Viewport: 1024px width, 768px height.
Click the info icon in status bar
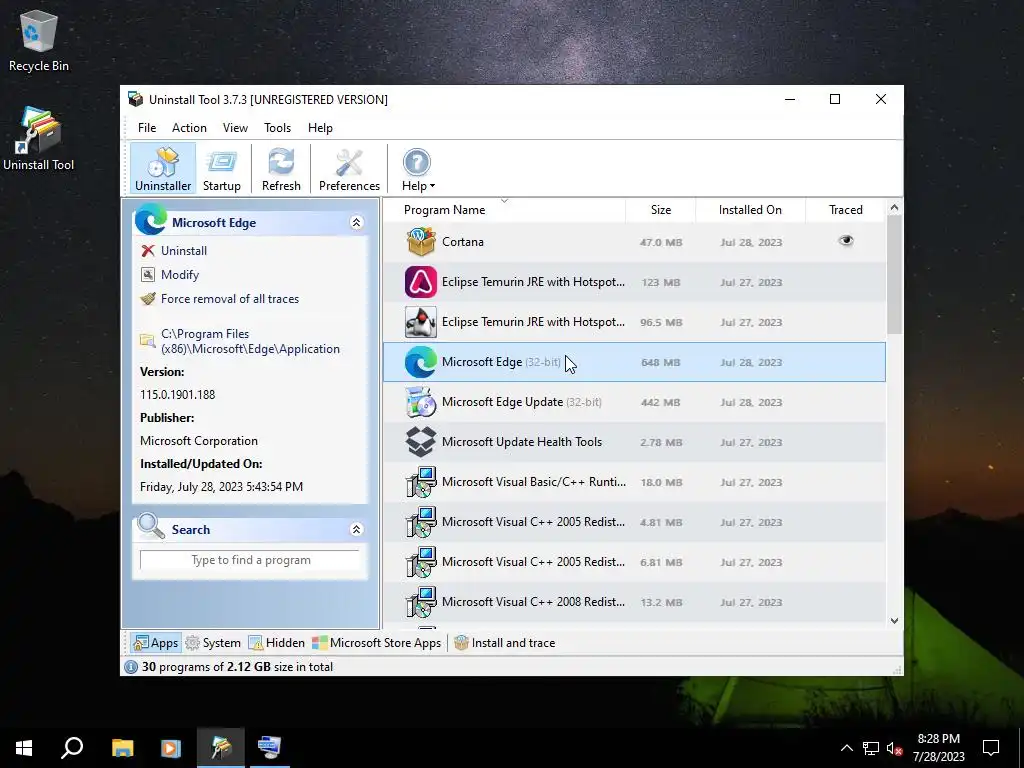[x=131, y=667]
